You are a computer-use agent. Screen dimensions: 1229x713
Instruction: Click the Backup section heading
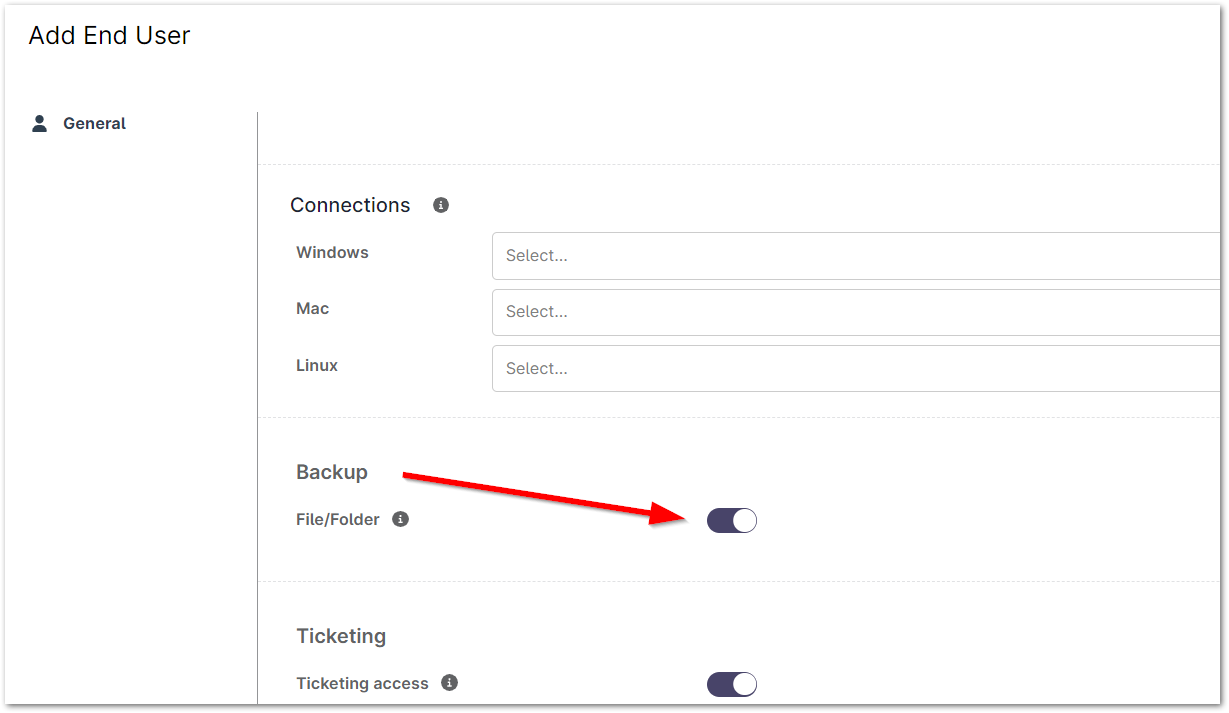(332, 472)
